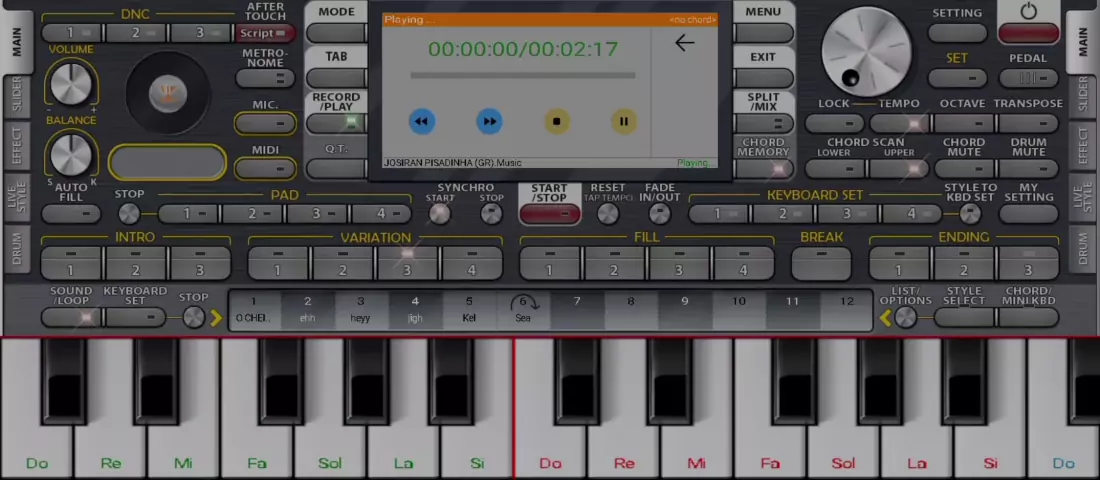
Task: Toggle the Drum Mute button
Action: pyautogui.click(x=1028, y=169)
